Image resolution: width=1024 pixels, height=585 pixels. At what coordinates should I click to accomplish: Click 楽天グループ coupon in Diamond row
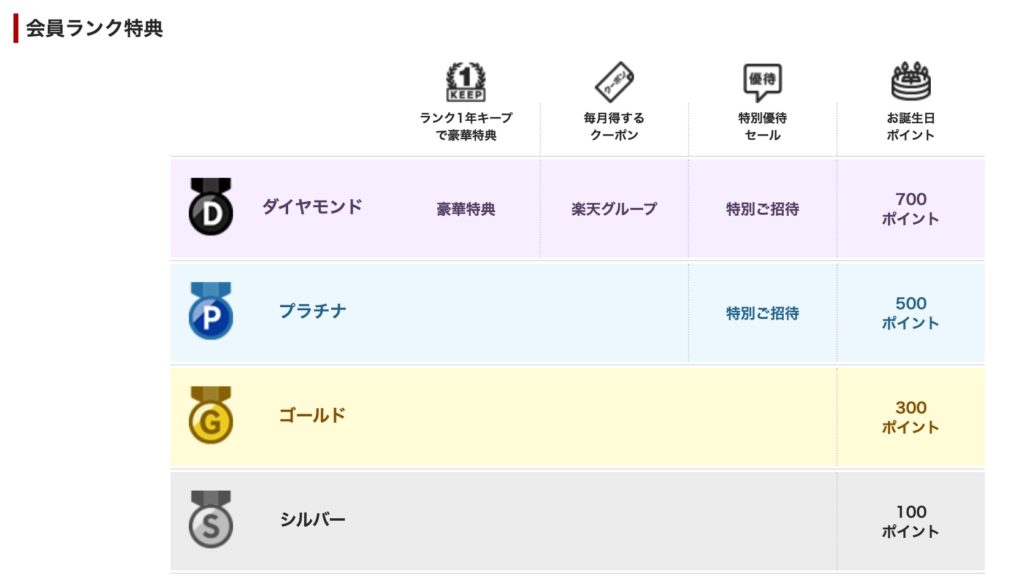614,209
